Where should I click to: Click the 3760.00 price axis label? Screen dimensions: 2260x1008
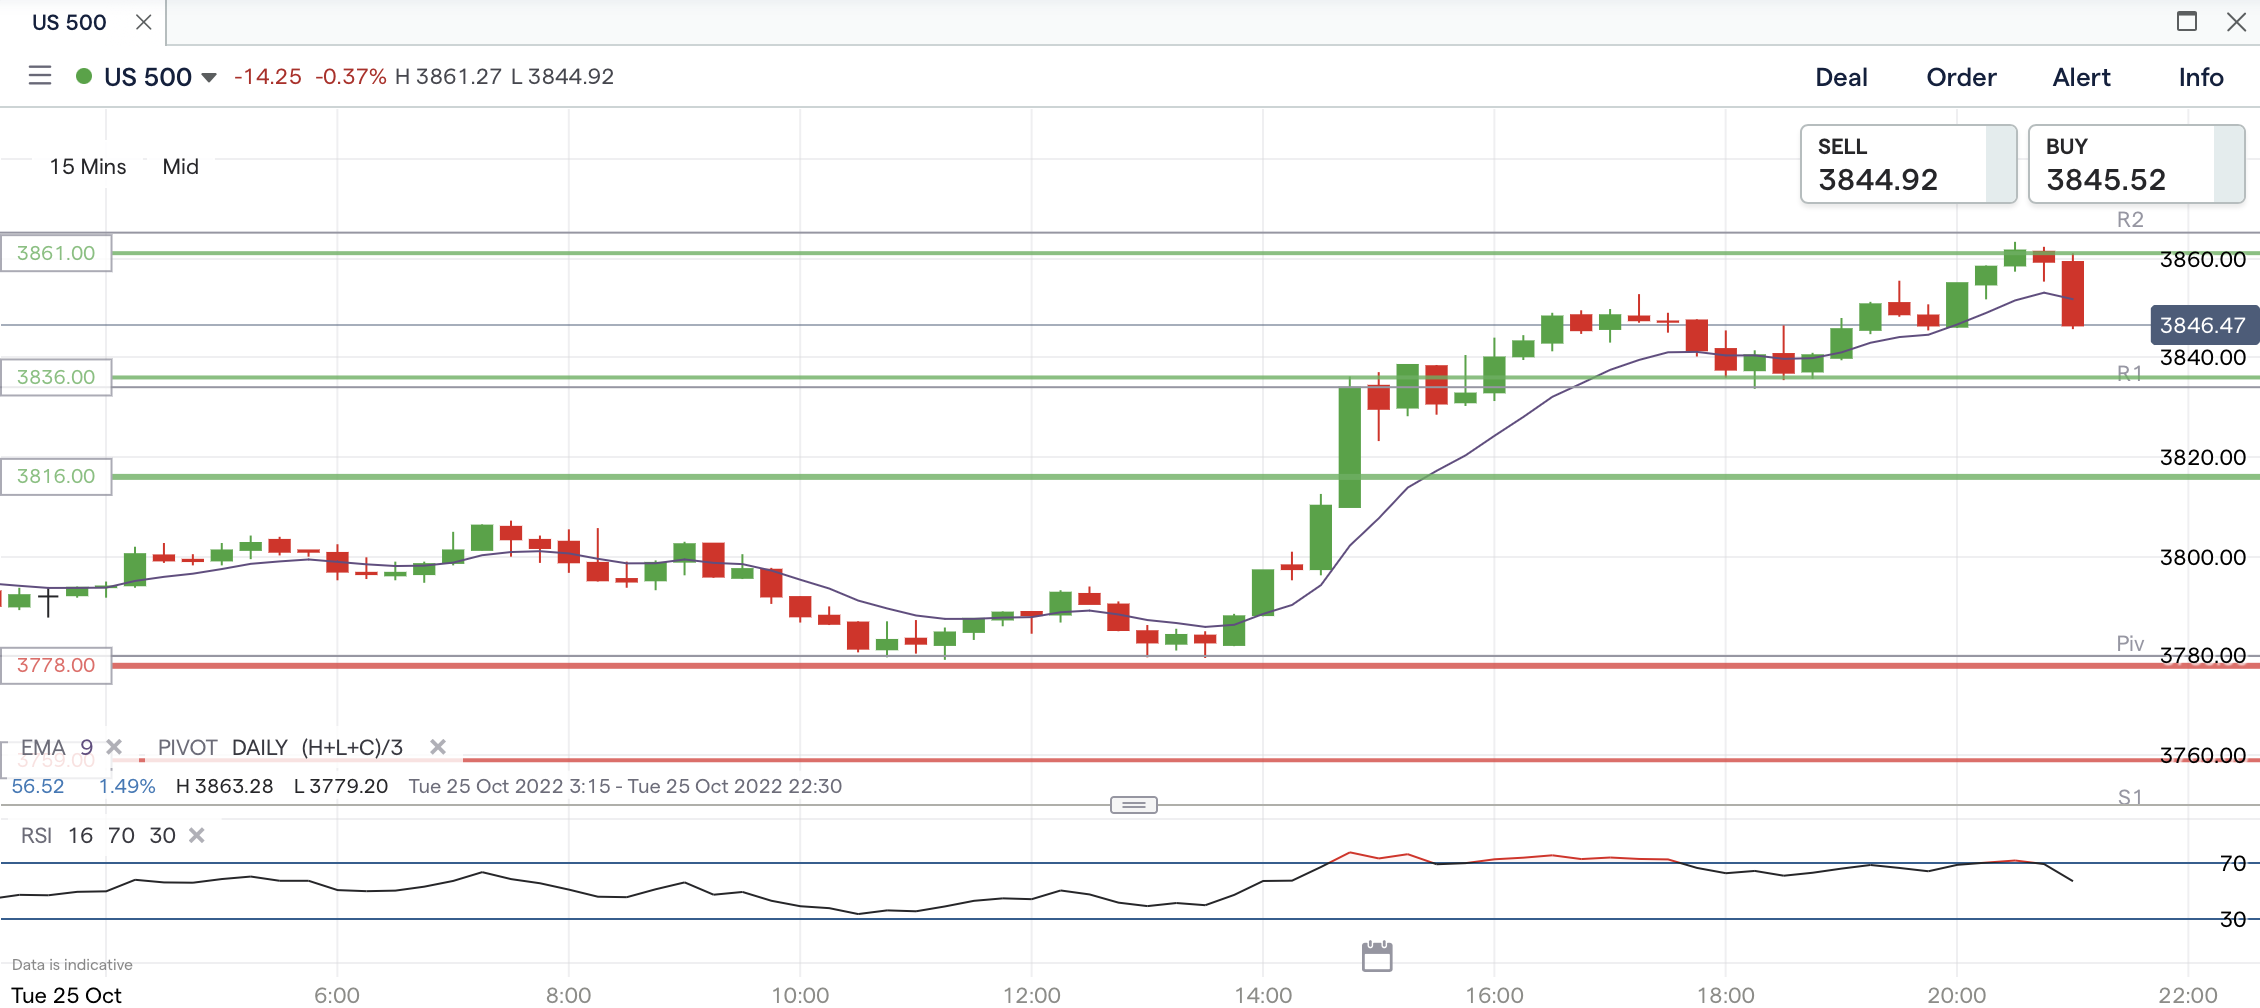click(x=2203, y=755)
